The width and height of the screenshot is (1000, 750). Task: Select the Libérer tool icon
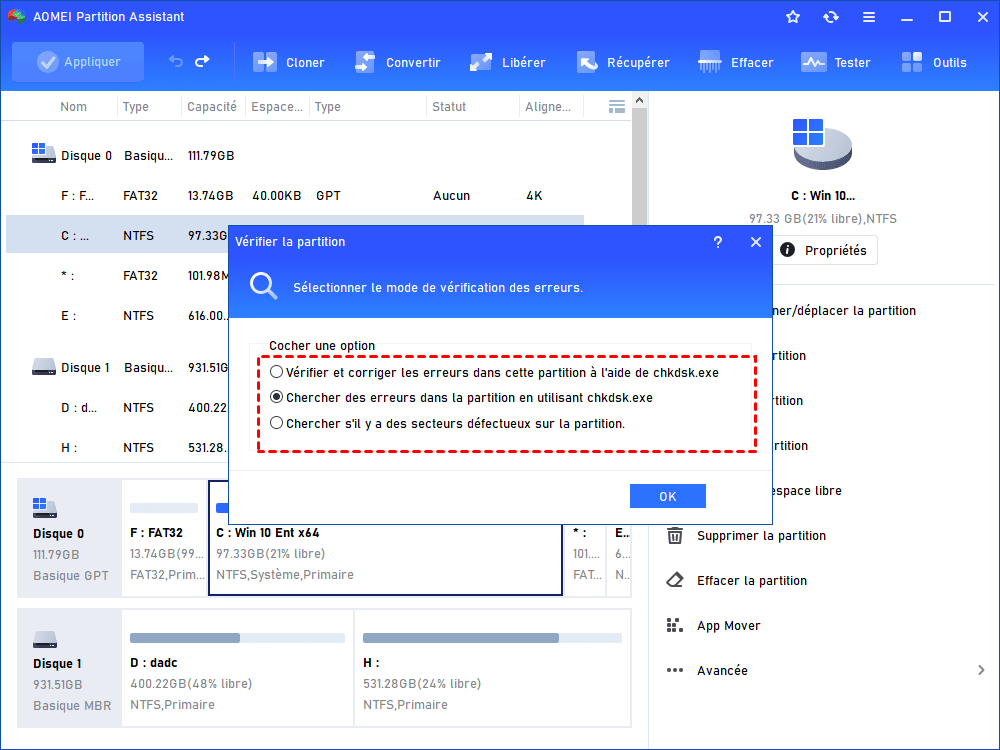point(481,62)
